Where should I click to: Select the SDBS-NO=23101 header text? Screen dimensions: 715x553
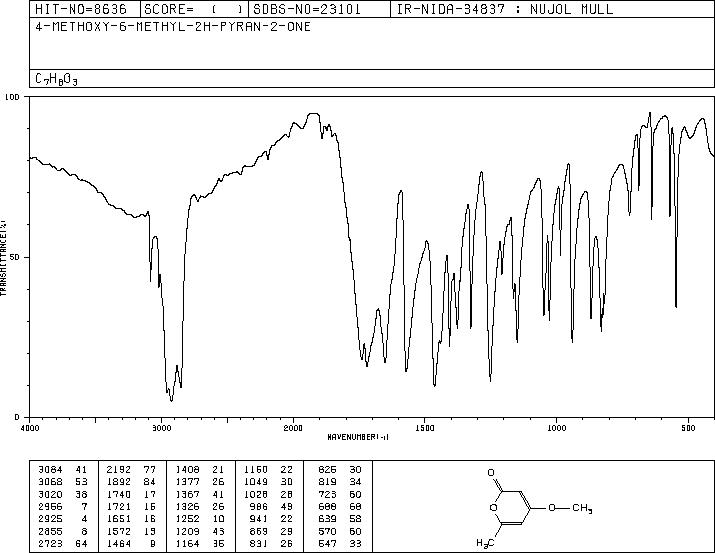pos(307,9)
